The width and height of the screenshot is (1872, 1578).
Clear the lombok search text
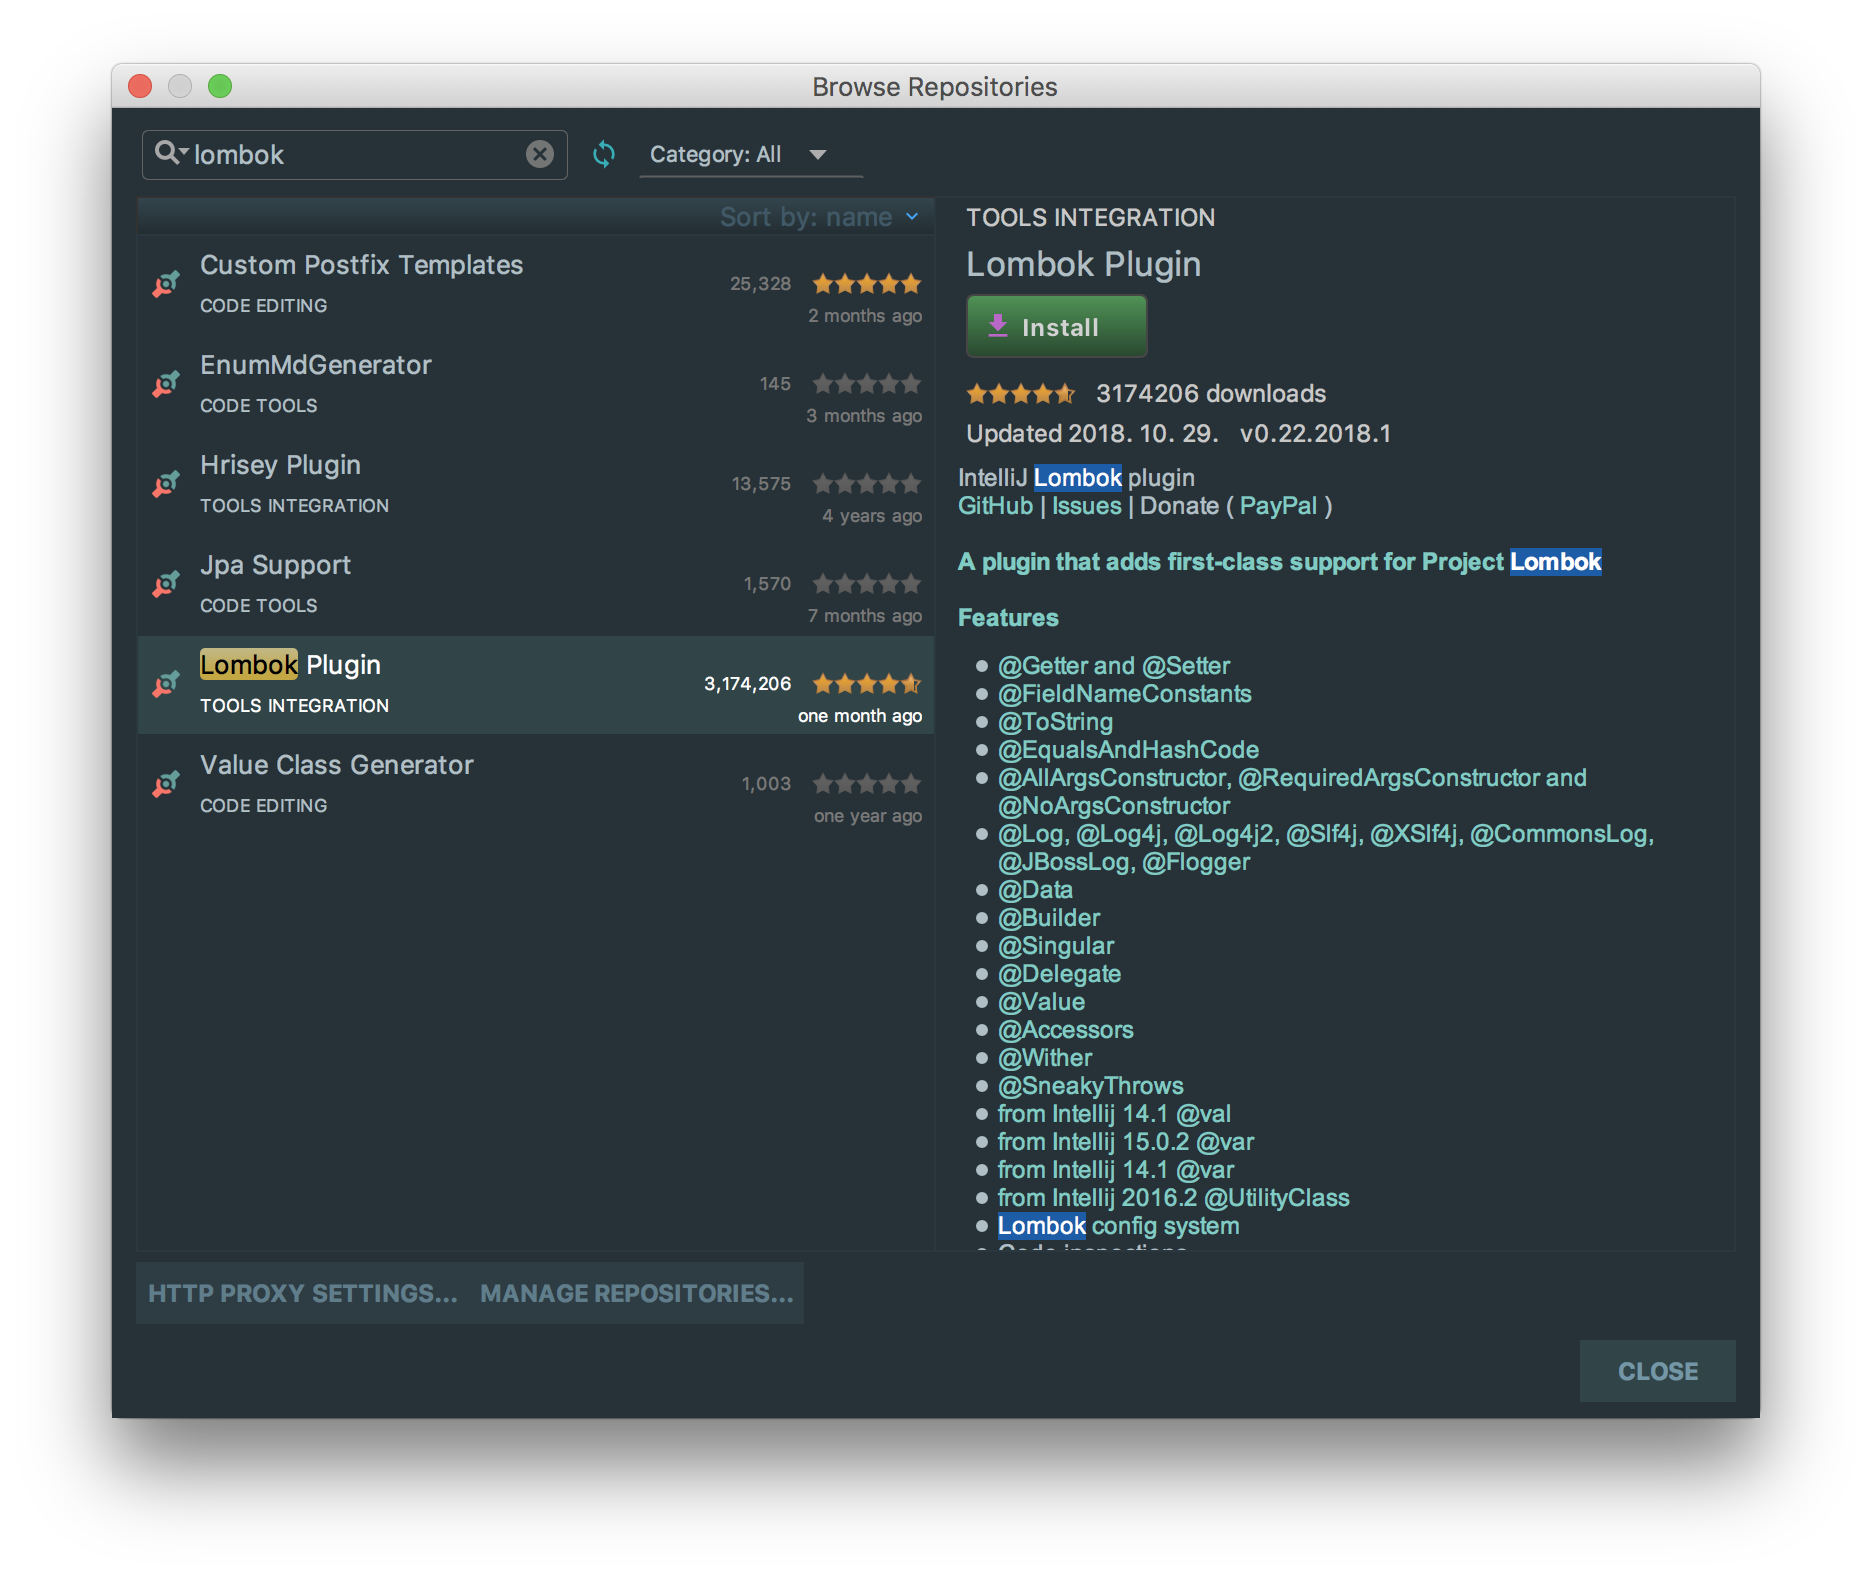pos(540,154)
